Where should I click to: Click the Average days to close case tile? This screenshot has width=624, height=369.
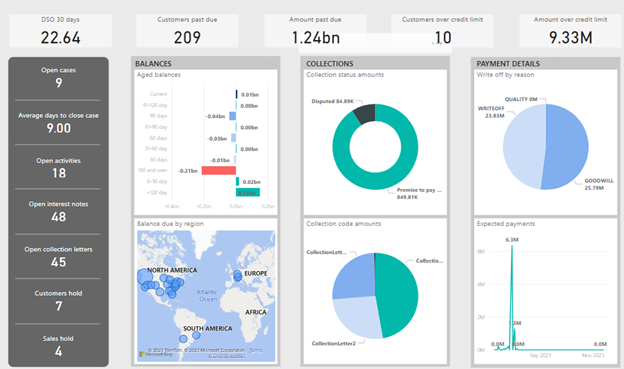[x=58, y=122]
